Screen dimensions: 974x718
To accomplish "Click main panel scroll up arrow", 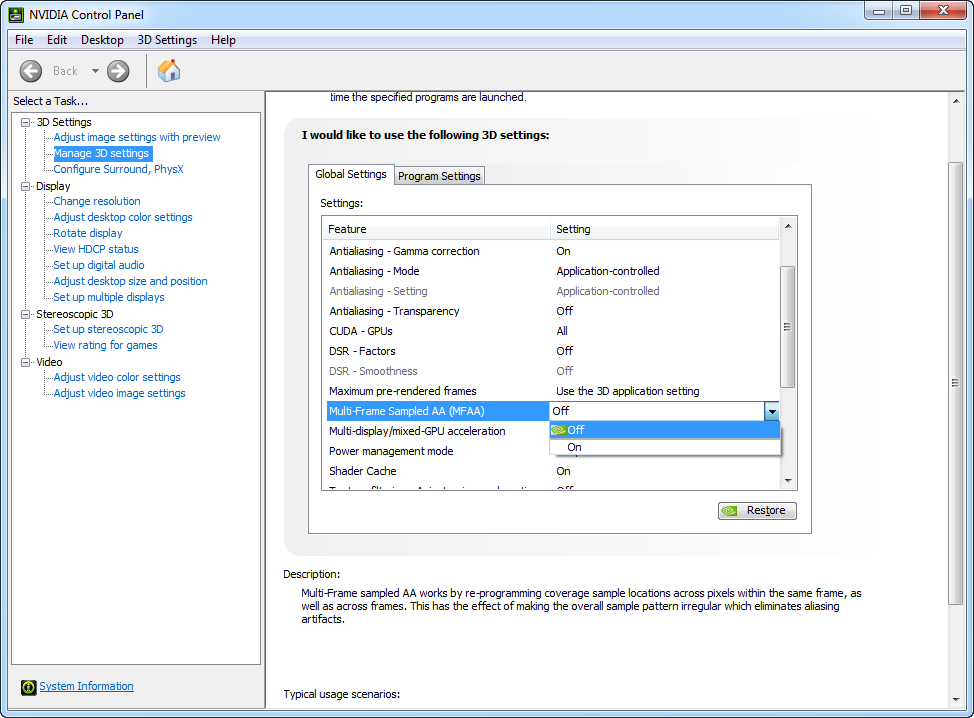I will (956, 101).
